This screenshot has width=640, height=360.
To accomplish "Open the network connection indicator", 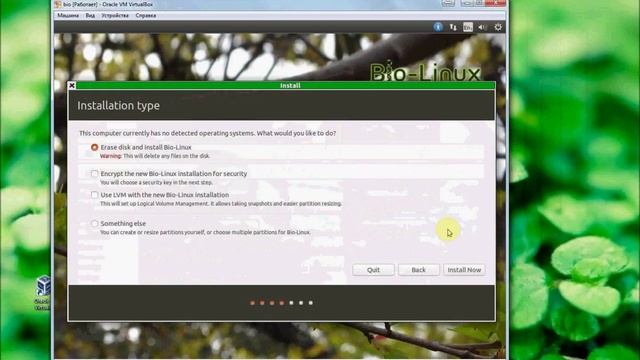I will click(x=453, y=27).
